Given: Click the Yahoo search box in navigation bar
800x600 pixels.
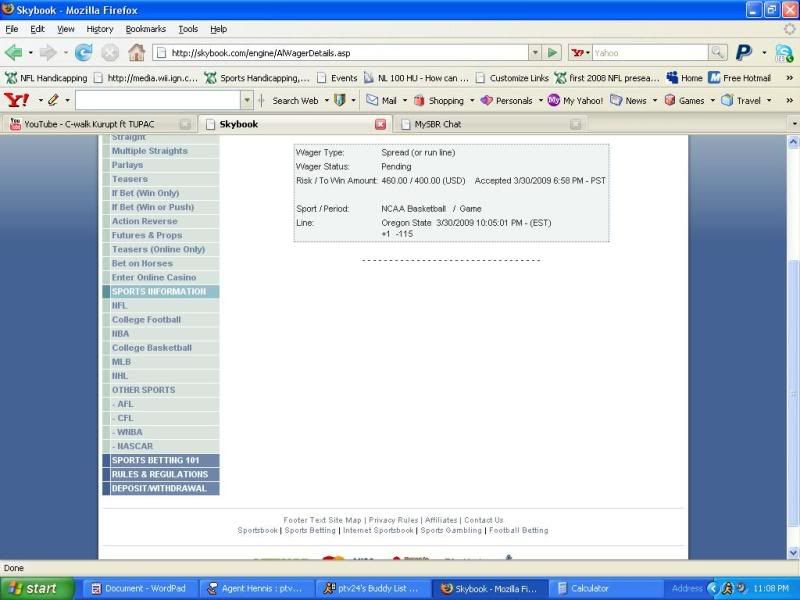Looking at the screenshot, I should click(x=651, y=53).
